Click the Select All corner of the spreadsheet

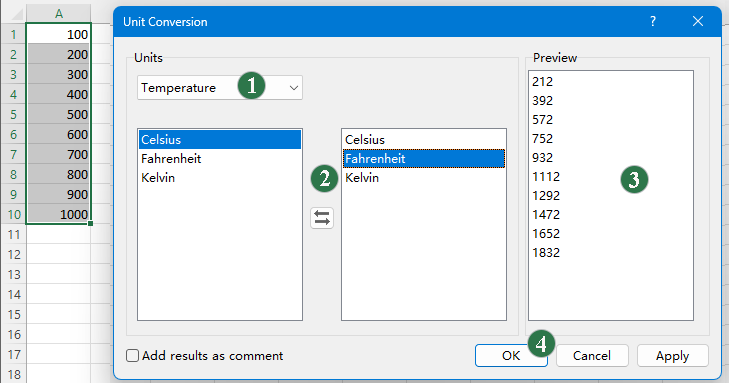(x=13, y=13)
